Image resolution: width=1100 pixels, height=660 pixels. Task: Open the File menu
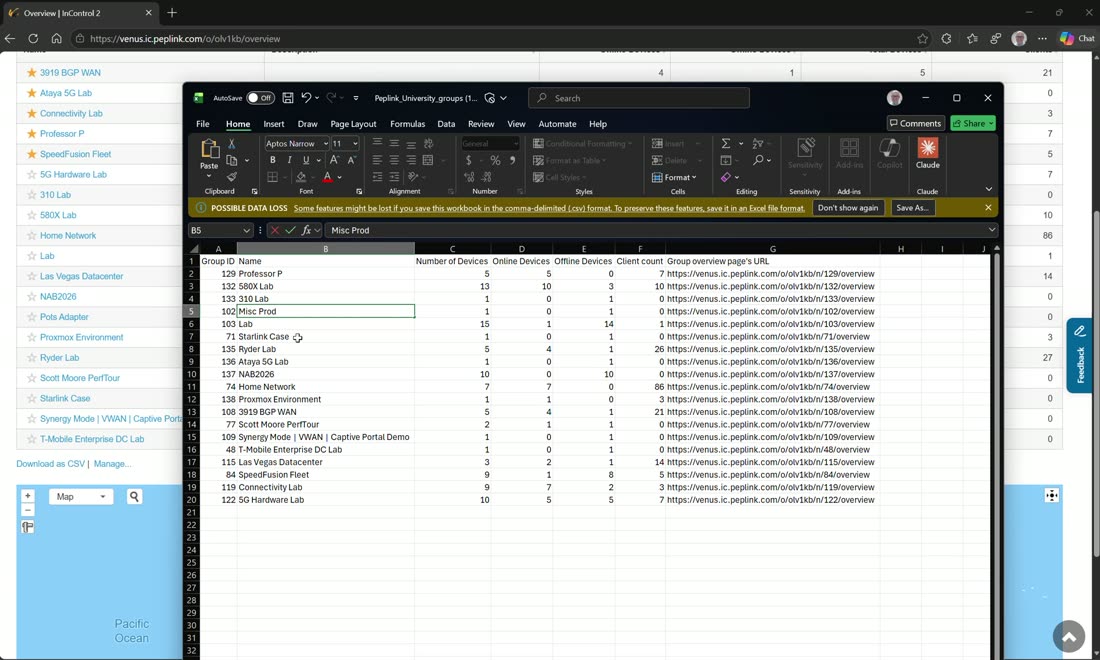coord(203,123)
